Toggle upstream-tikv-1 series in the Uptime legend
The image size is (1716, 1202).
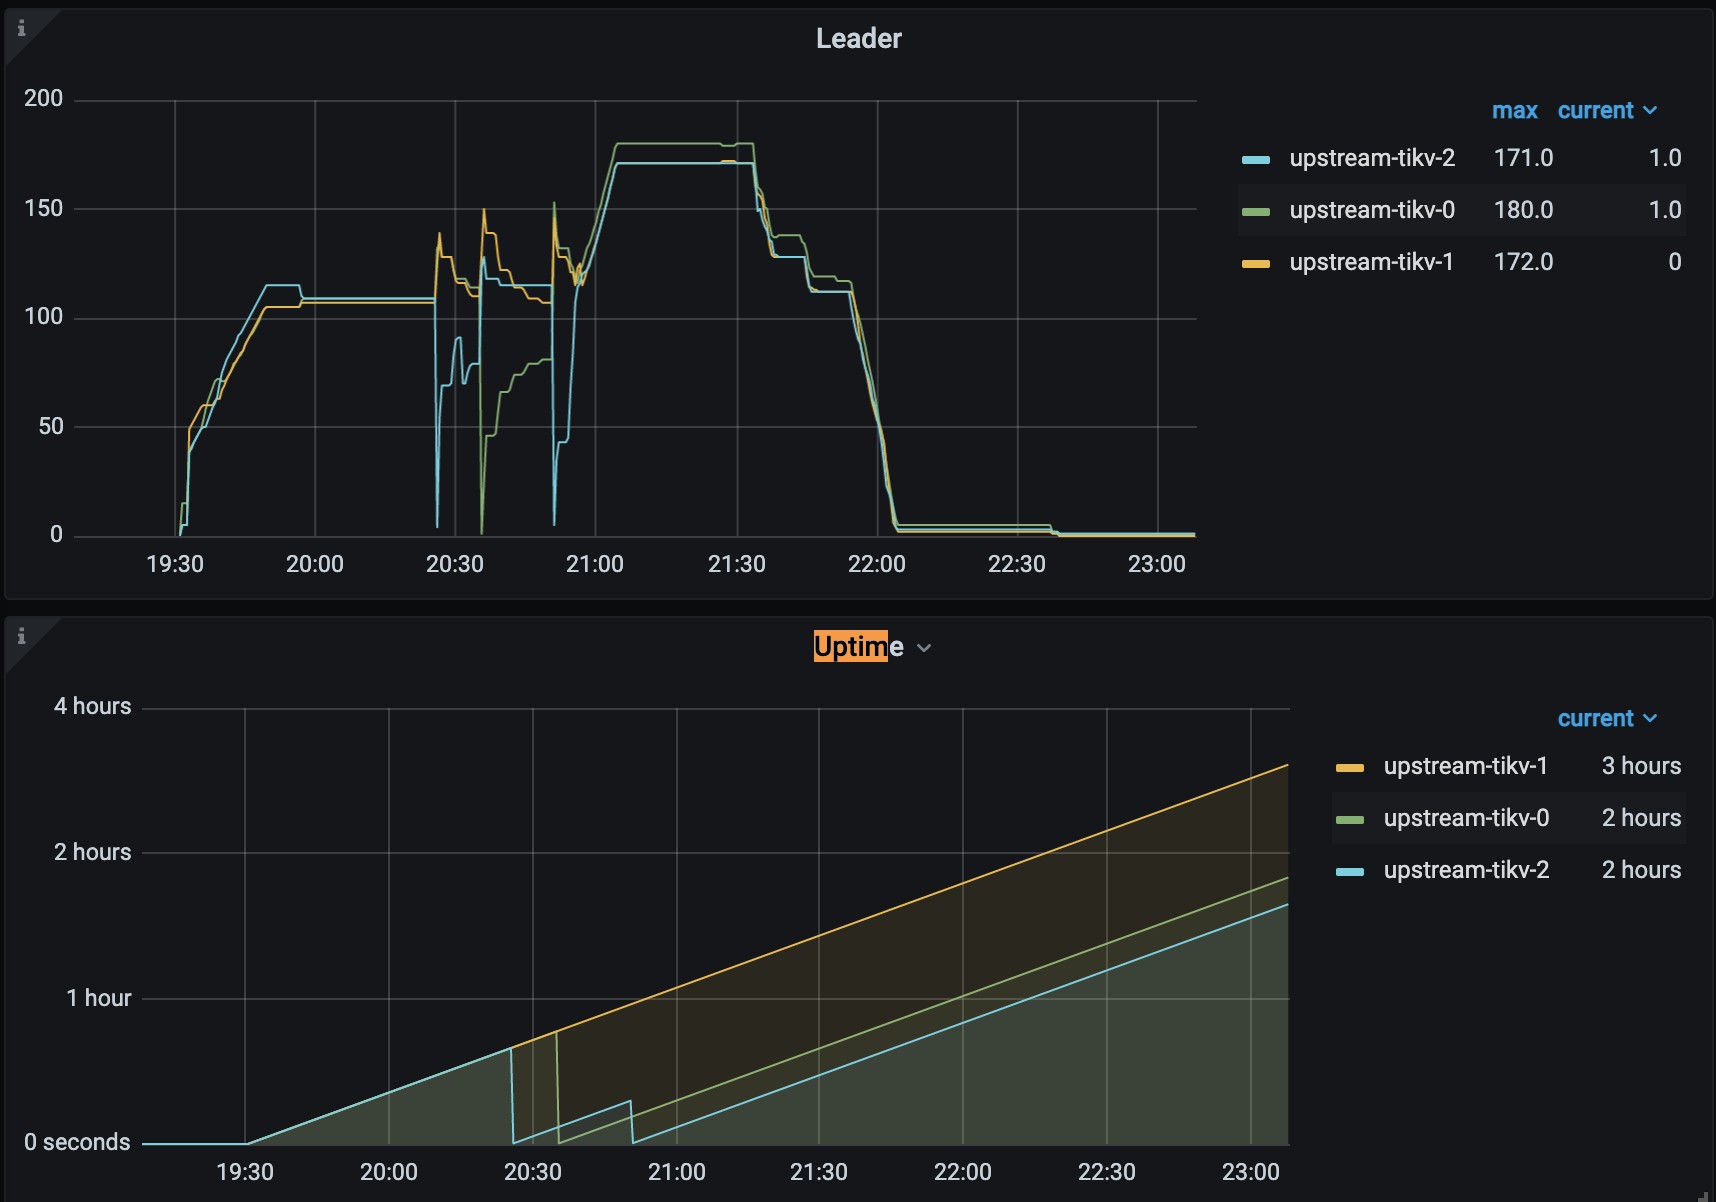[1466, 766]
